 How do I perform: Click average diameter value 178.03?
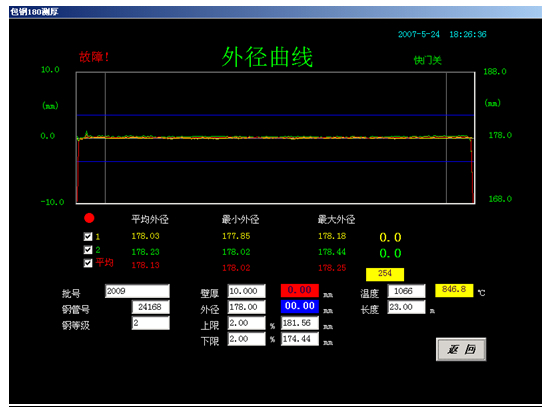click(x=145, y=236)
